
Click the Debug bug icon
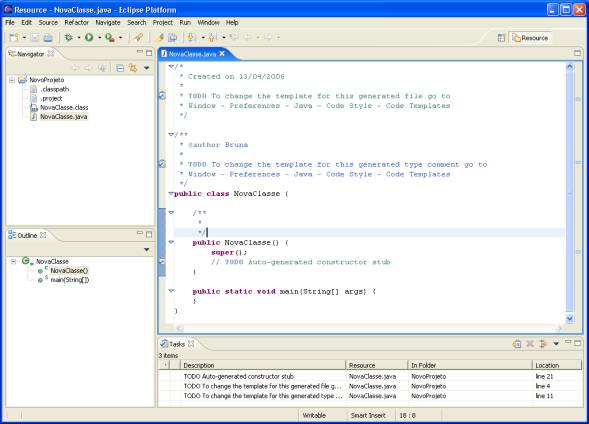tap(68, 38)
